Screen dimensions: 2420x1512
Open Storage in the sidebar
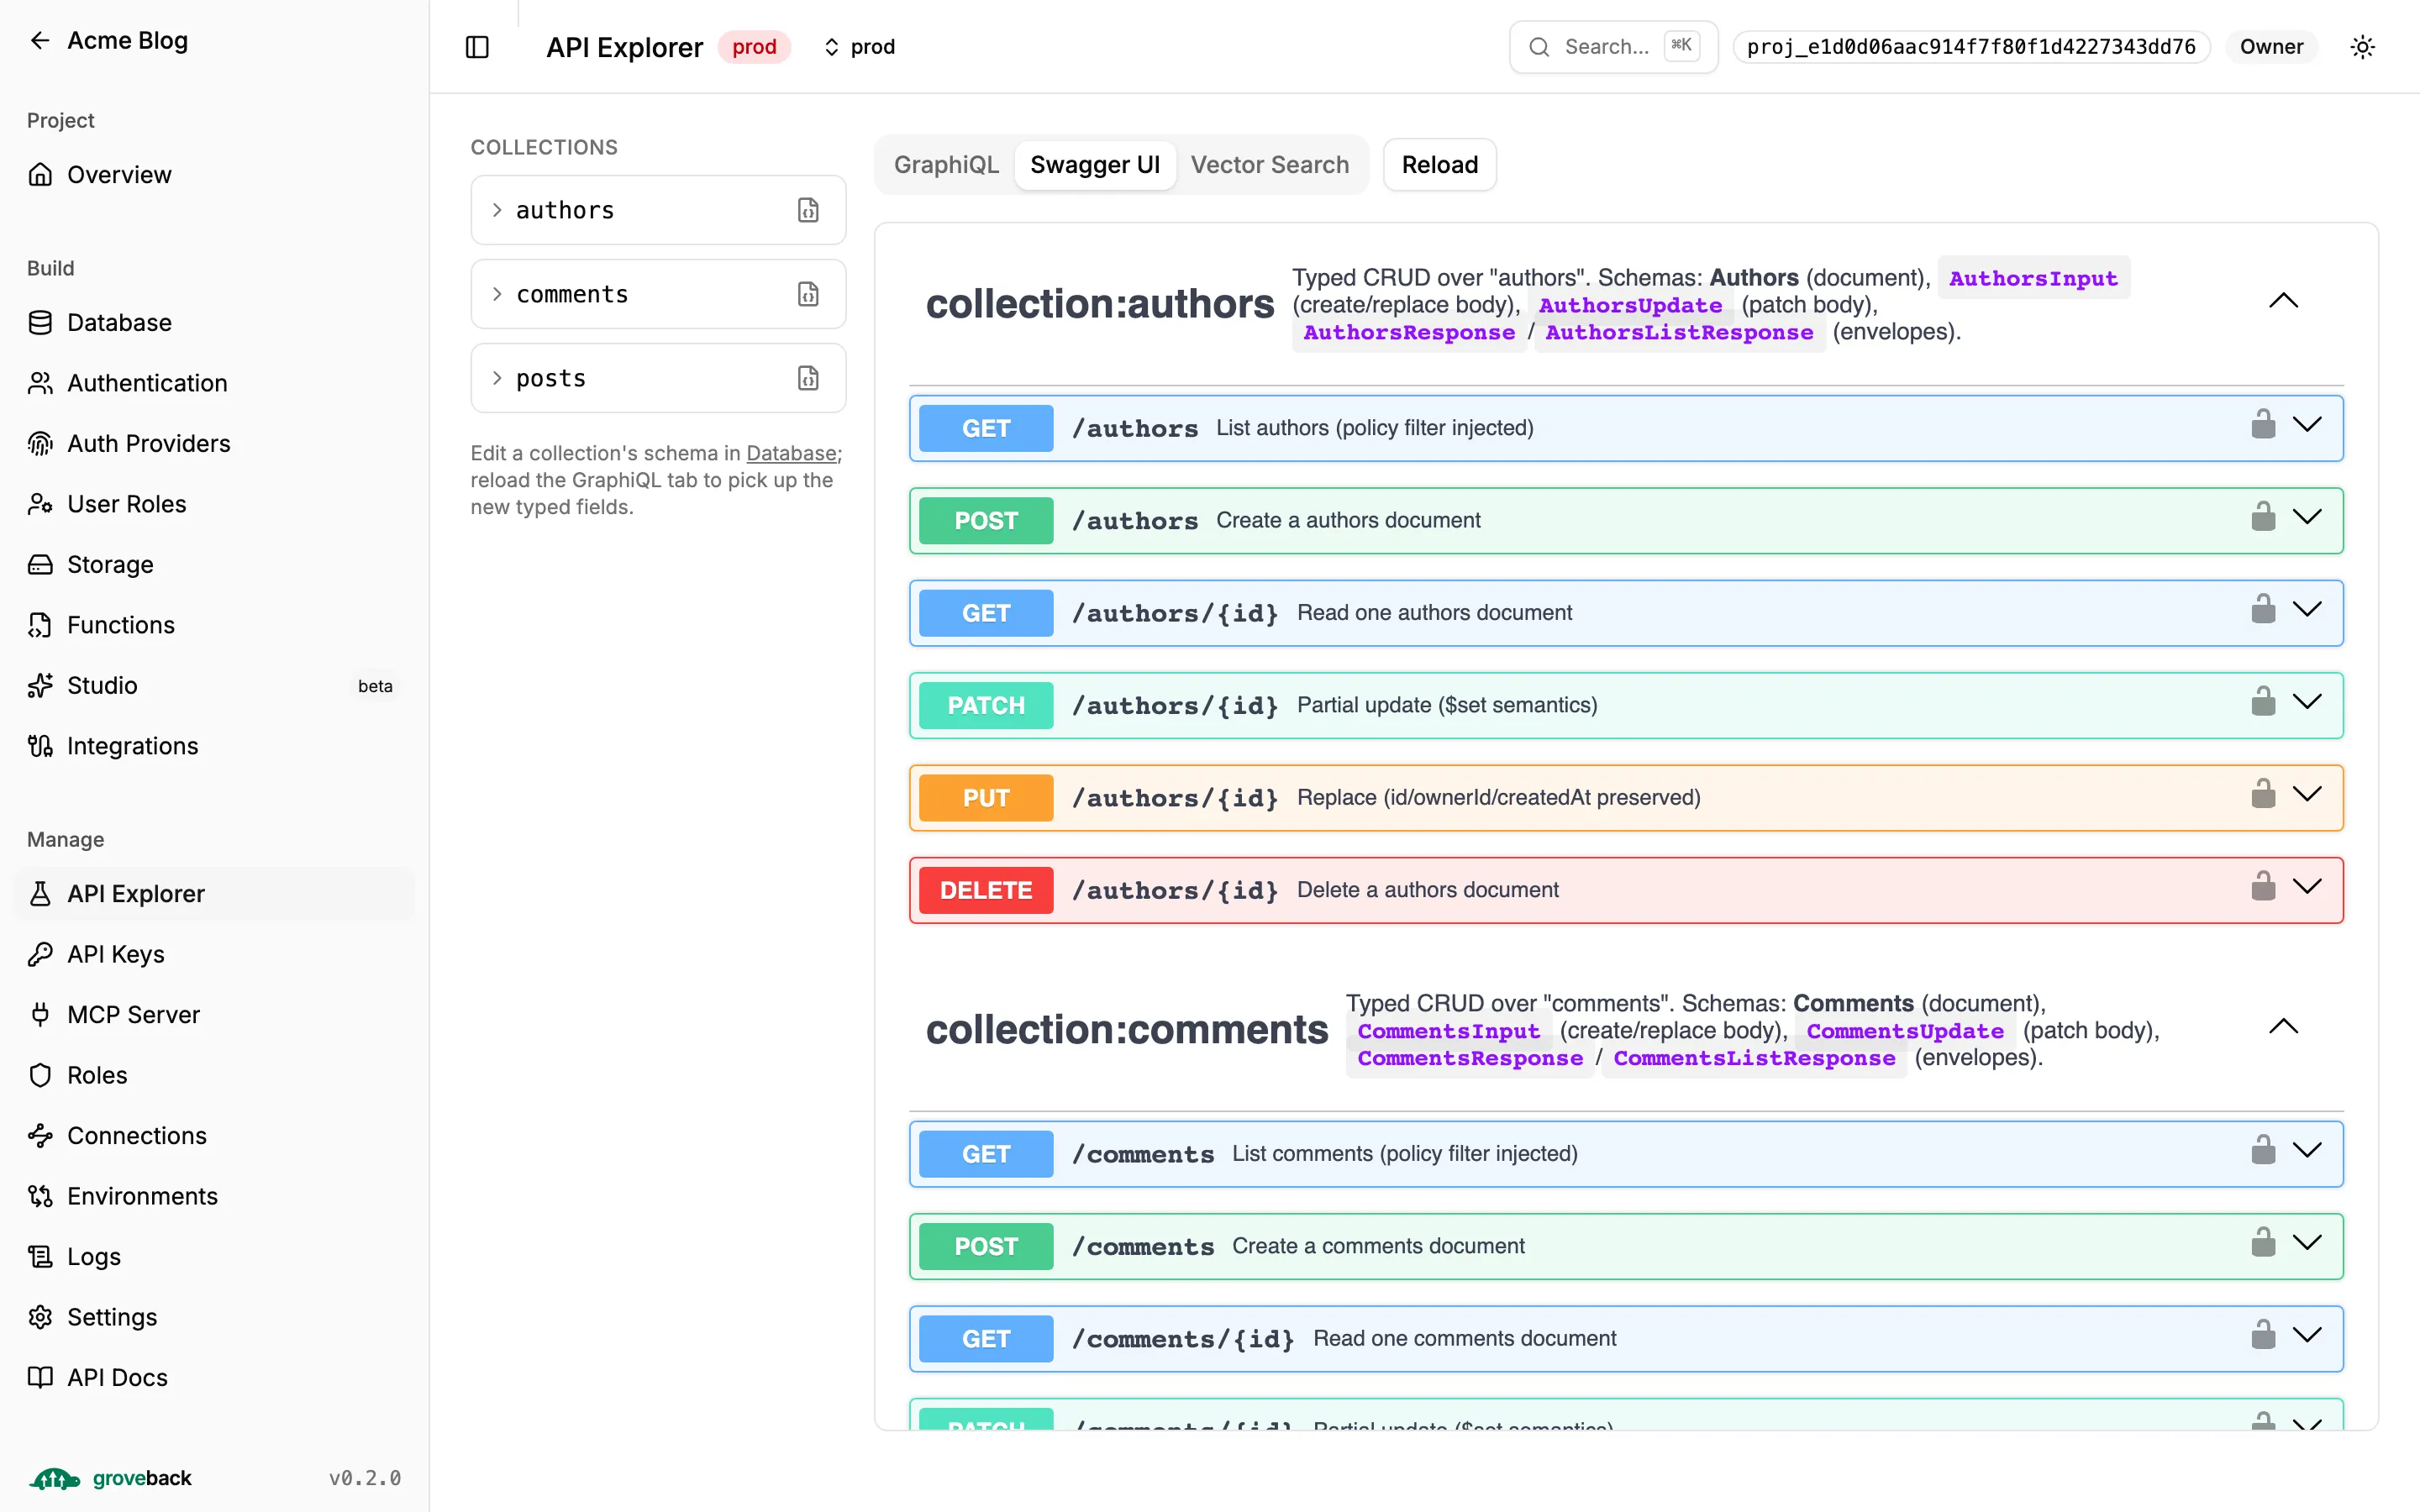point(214,565)
